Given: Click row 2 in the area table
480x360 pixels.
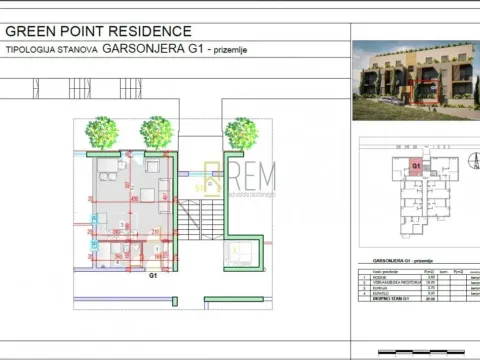Looking at the screenshot, I should 419,282.
